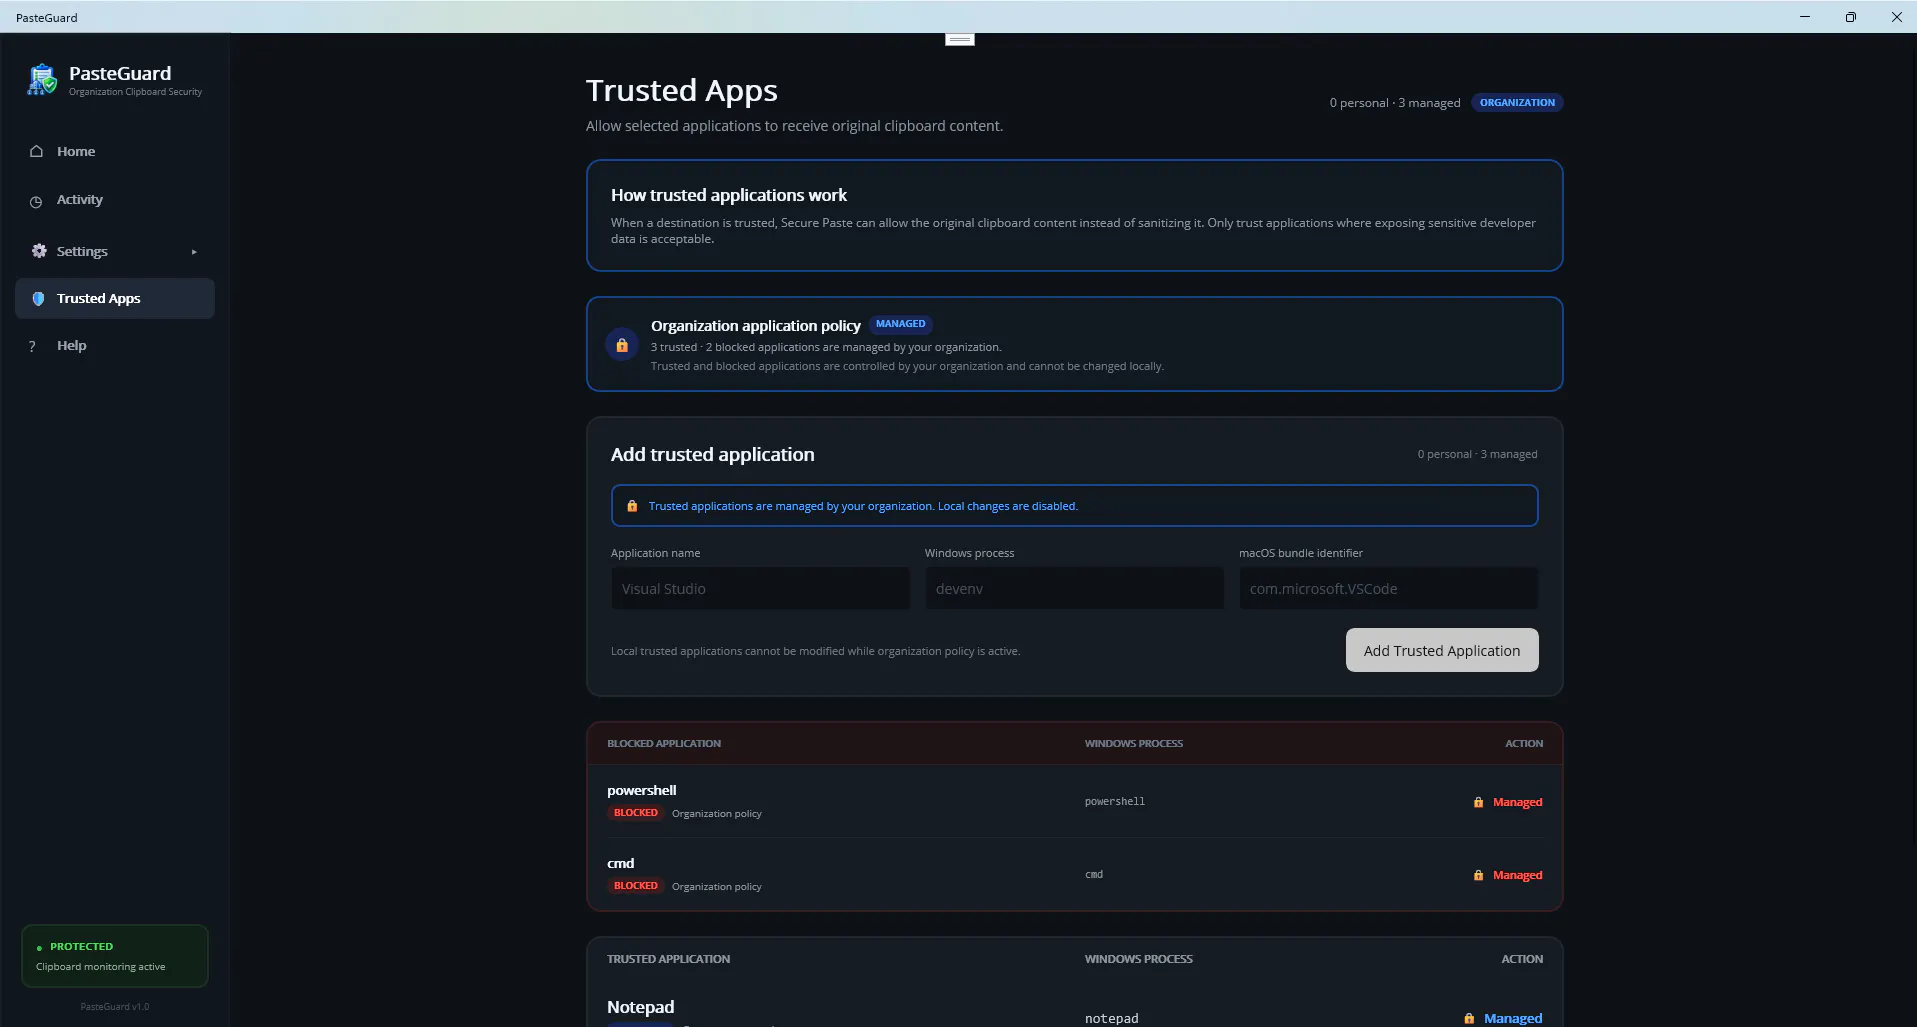The height and width of the screenshot is (1027, 1917).
Task: Open the Home page
Action: pos(115,151)
